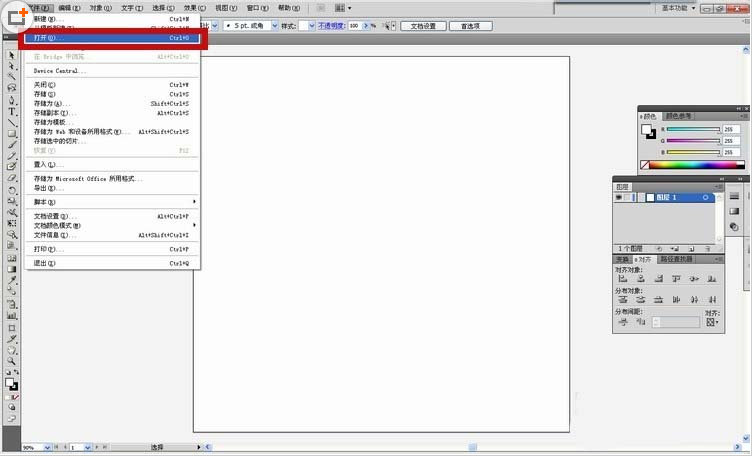Pick the Pen tool in the toolbox
The image size is (754, 456).
click(12, 99)
